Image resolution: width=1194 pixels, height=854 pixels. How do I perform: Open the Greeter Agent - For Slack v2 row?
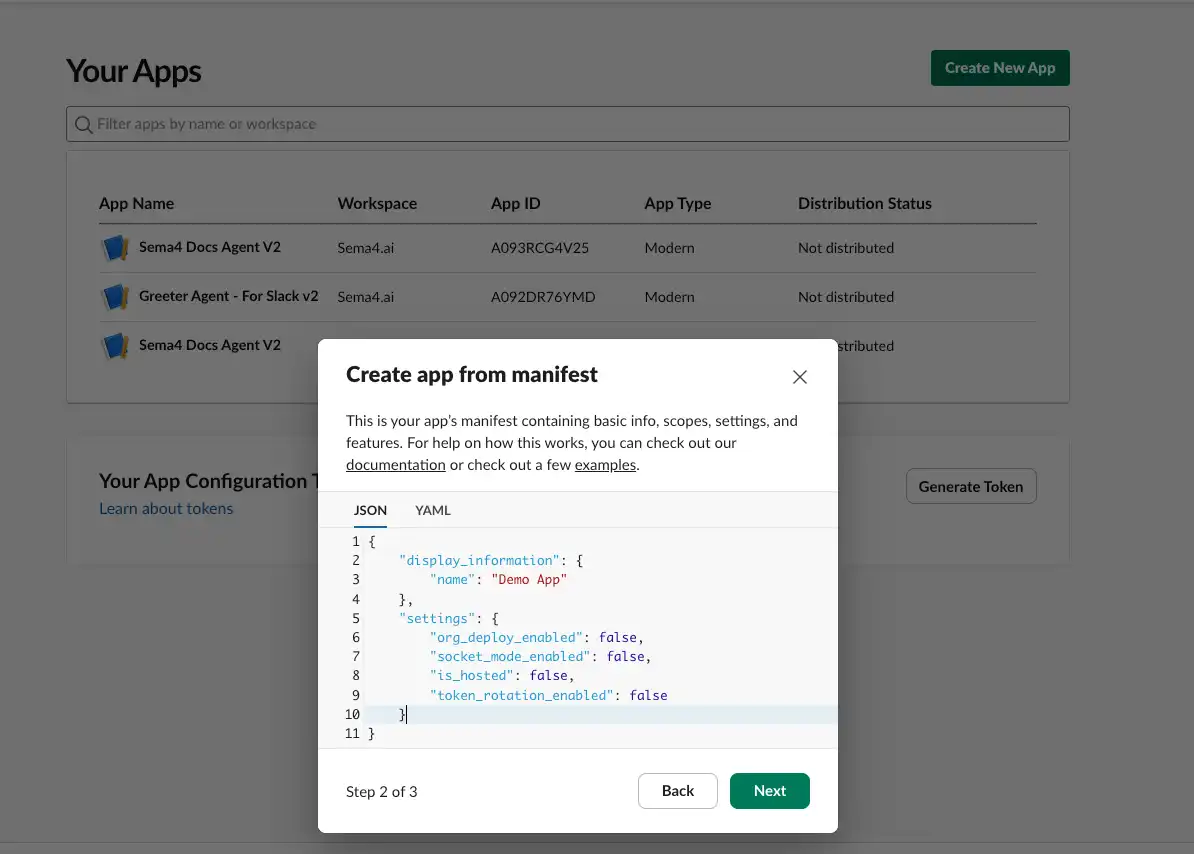(x=228, y=296)
